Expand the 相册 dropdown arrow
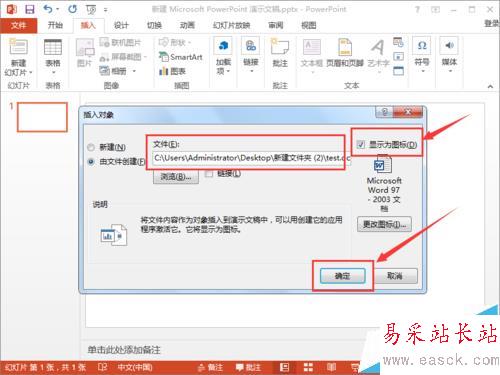 (x=134, y=71)
